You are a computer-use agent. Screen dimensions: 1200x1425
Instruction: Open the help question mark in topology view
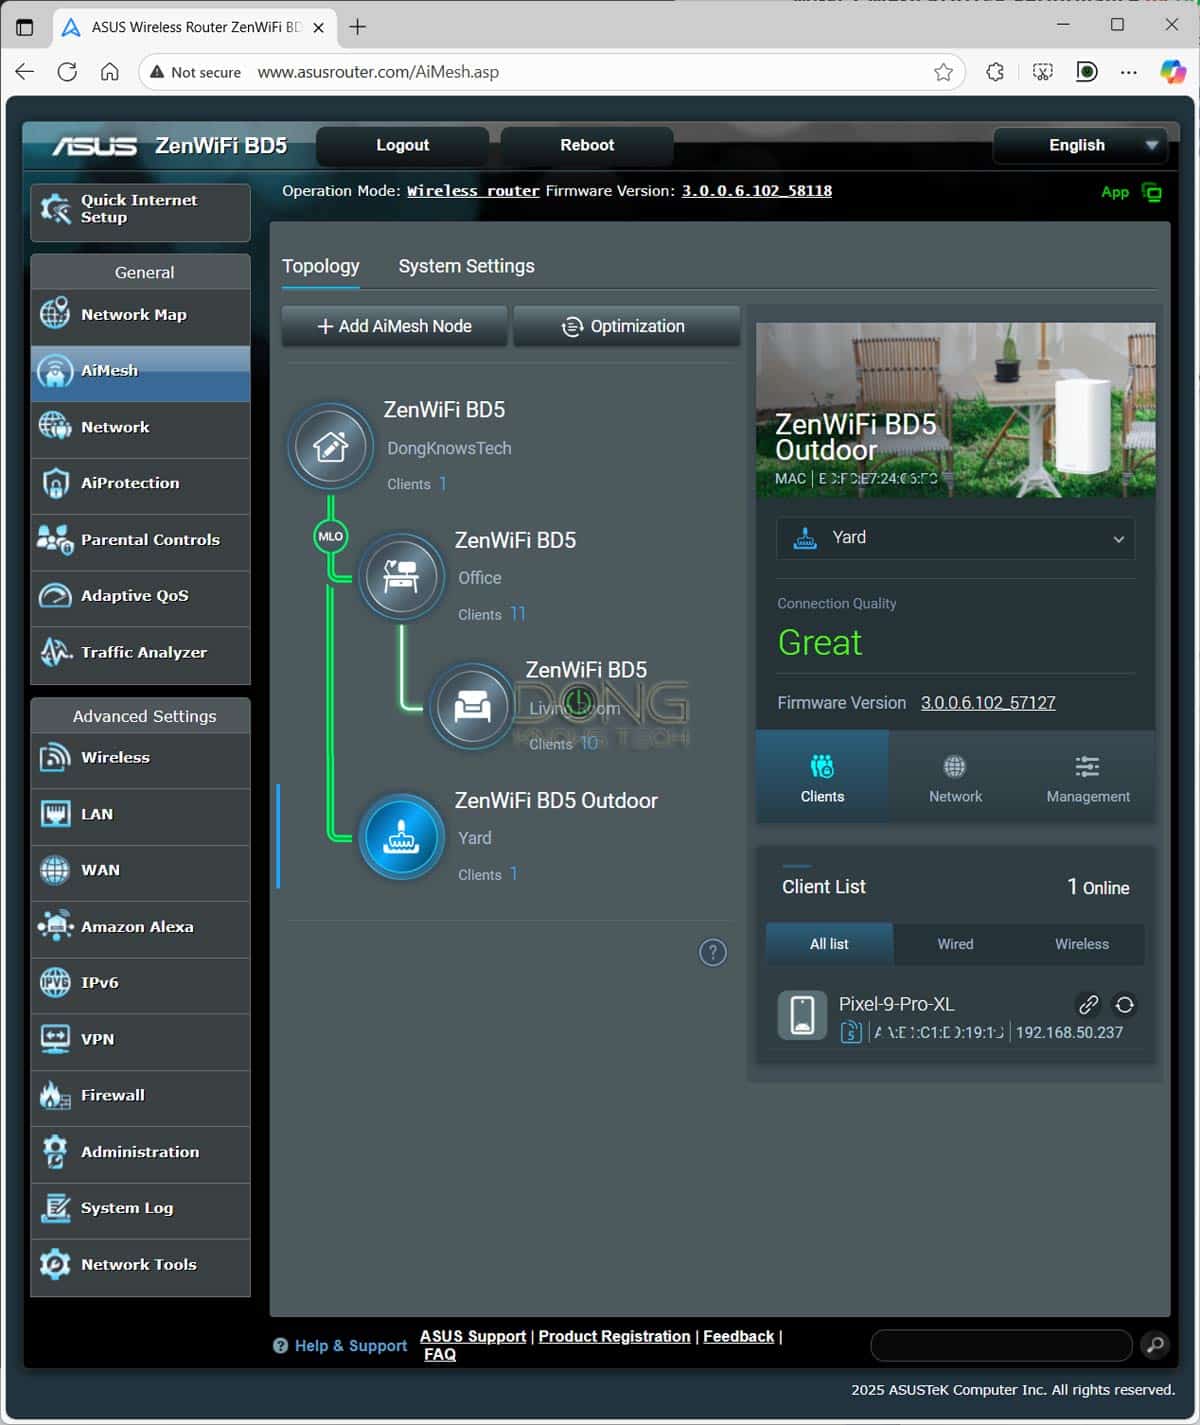point(713,953)
